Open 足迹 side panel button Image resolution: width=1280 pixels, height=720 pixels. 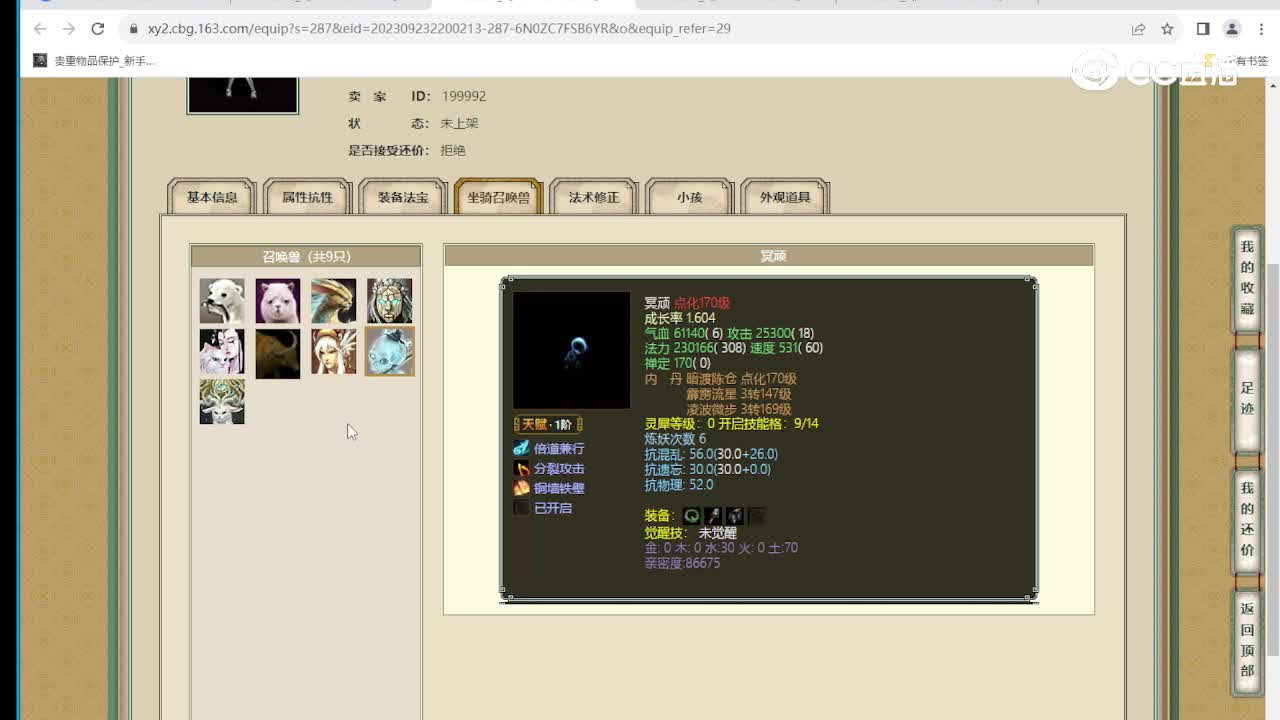[x=1247, y=399]
